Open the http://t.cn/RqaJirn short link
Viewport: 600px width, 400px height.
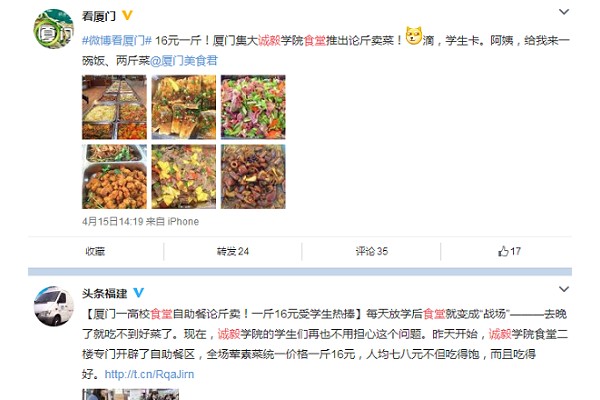149,374
